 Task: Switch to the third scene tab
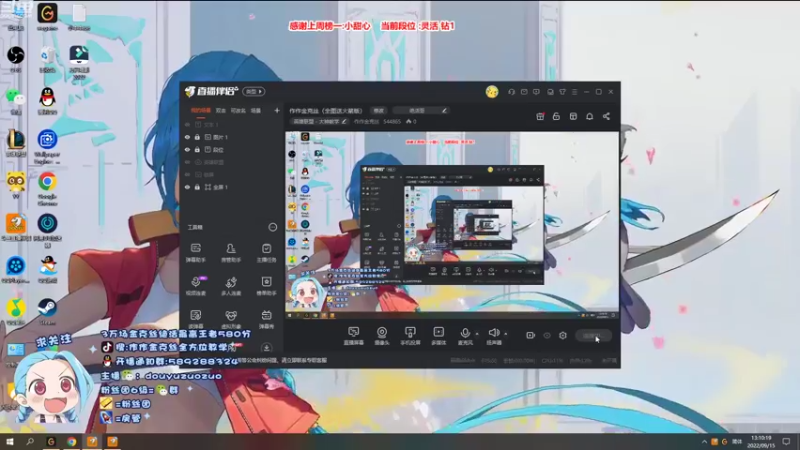(238, 110)
